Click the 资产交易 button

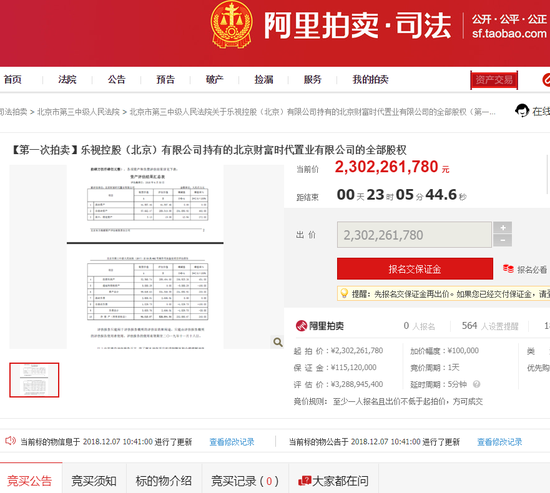click(x=494, y=80)
